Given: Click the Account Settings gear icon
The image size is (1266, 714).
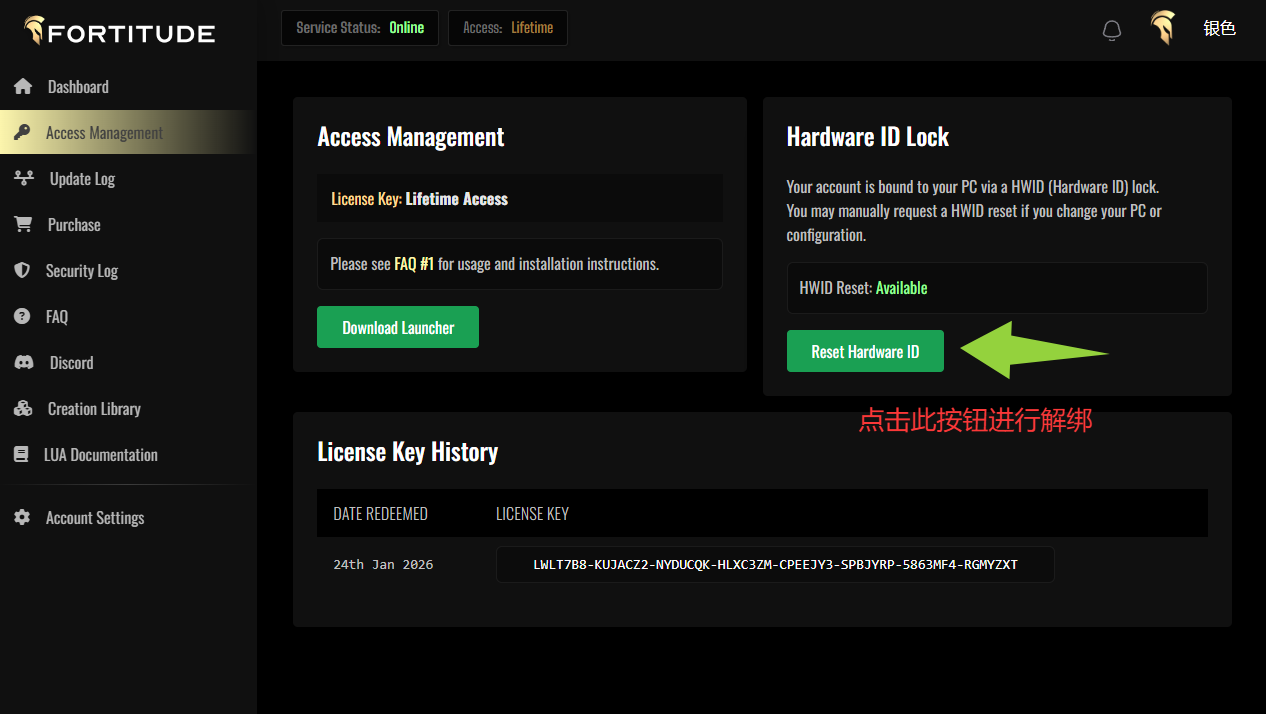Looking at the screenshot, I should 22,517.
